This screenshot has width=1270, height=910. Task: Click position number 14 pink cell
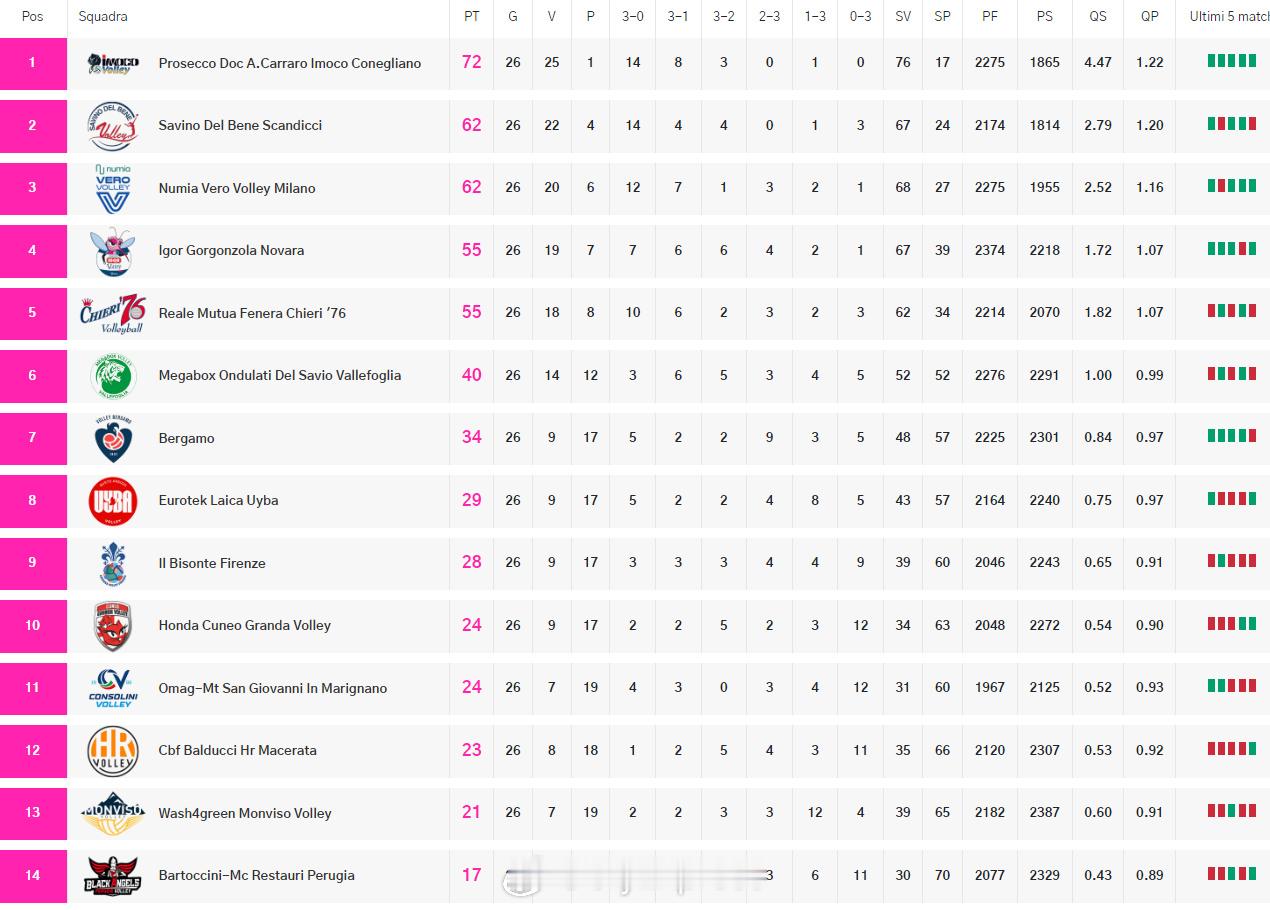[33, 876]
